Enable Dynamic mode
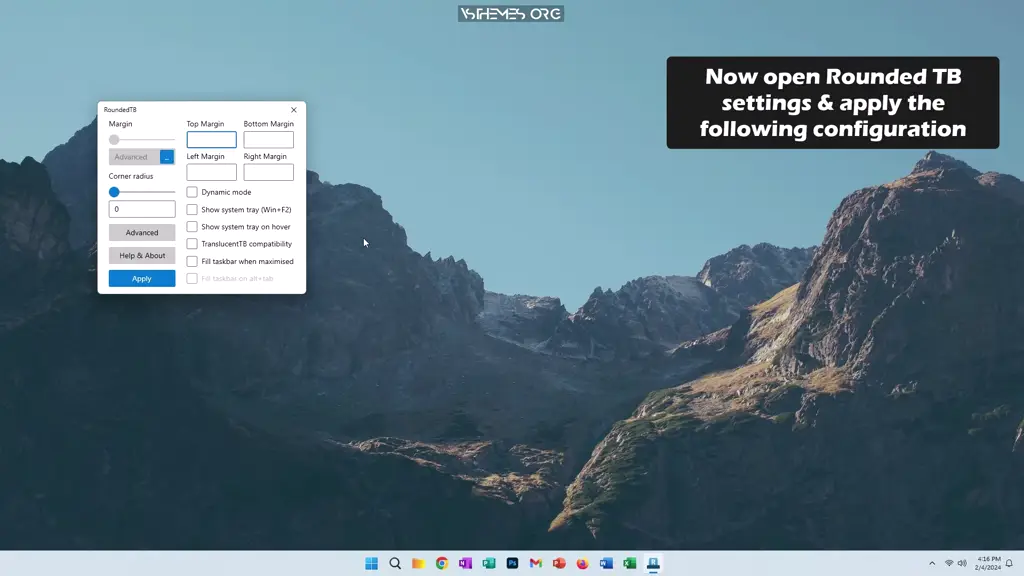This screenshot has width=1024, height=576. [x=191, y=192]
